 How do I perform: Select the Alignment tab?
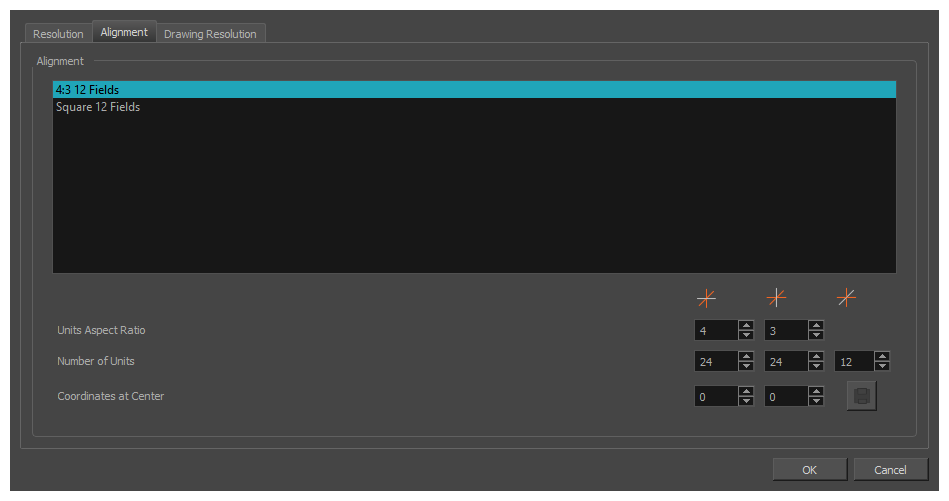[x=124, y=32]
